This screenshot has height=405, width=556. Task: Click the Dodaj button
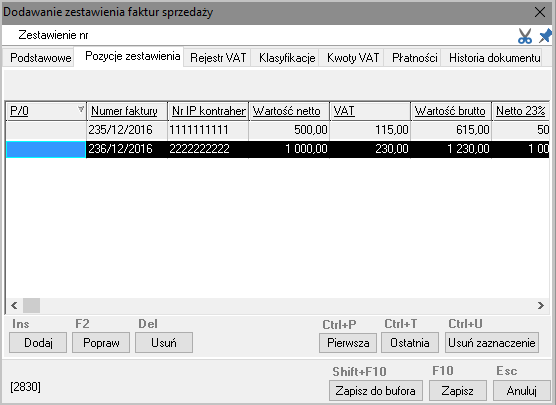pyautogui.click(x=38, y=343)
